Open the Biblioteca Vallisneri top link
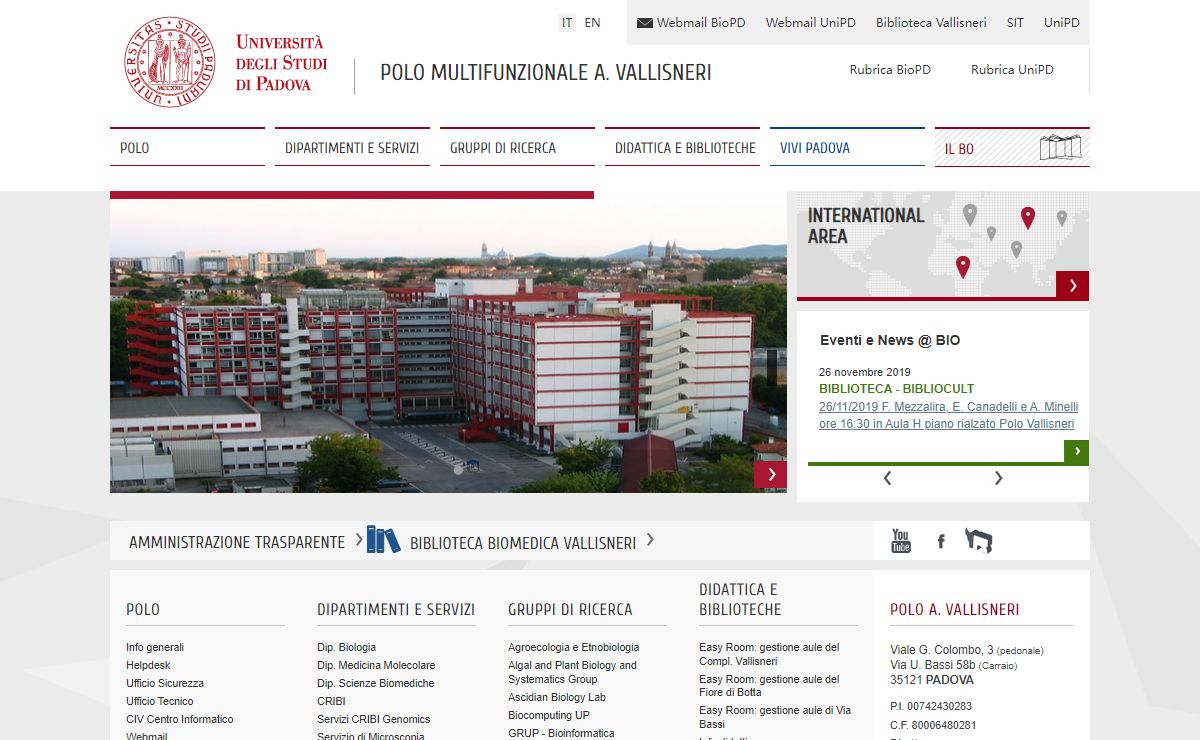 pyautogui.click(x=931, y=23)
